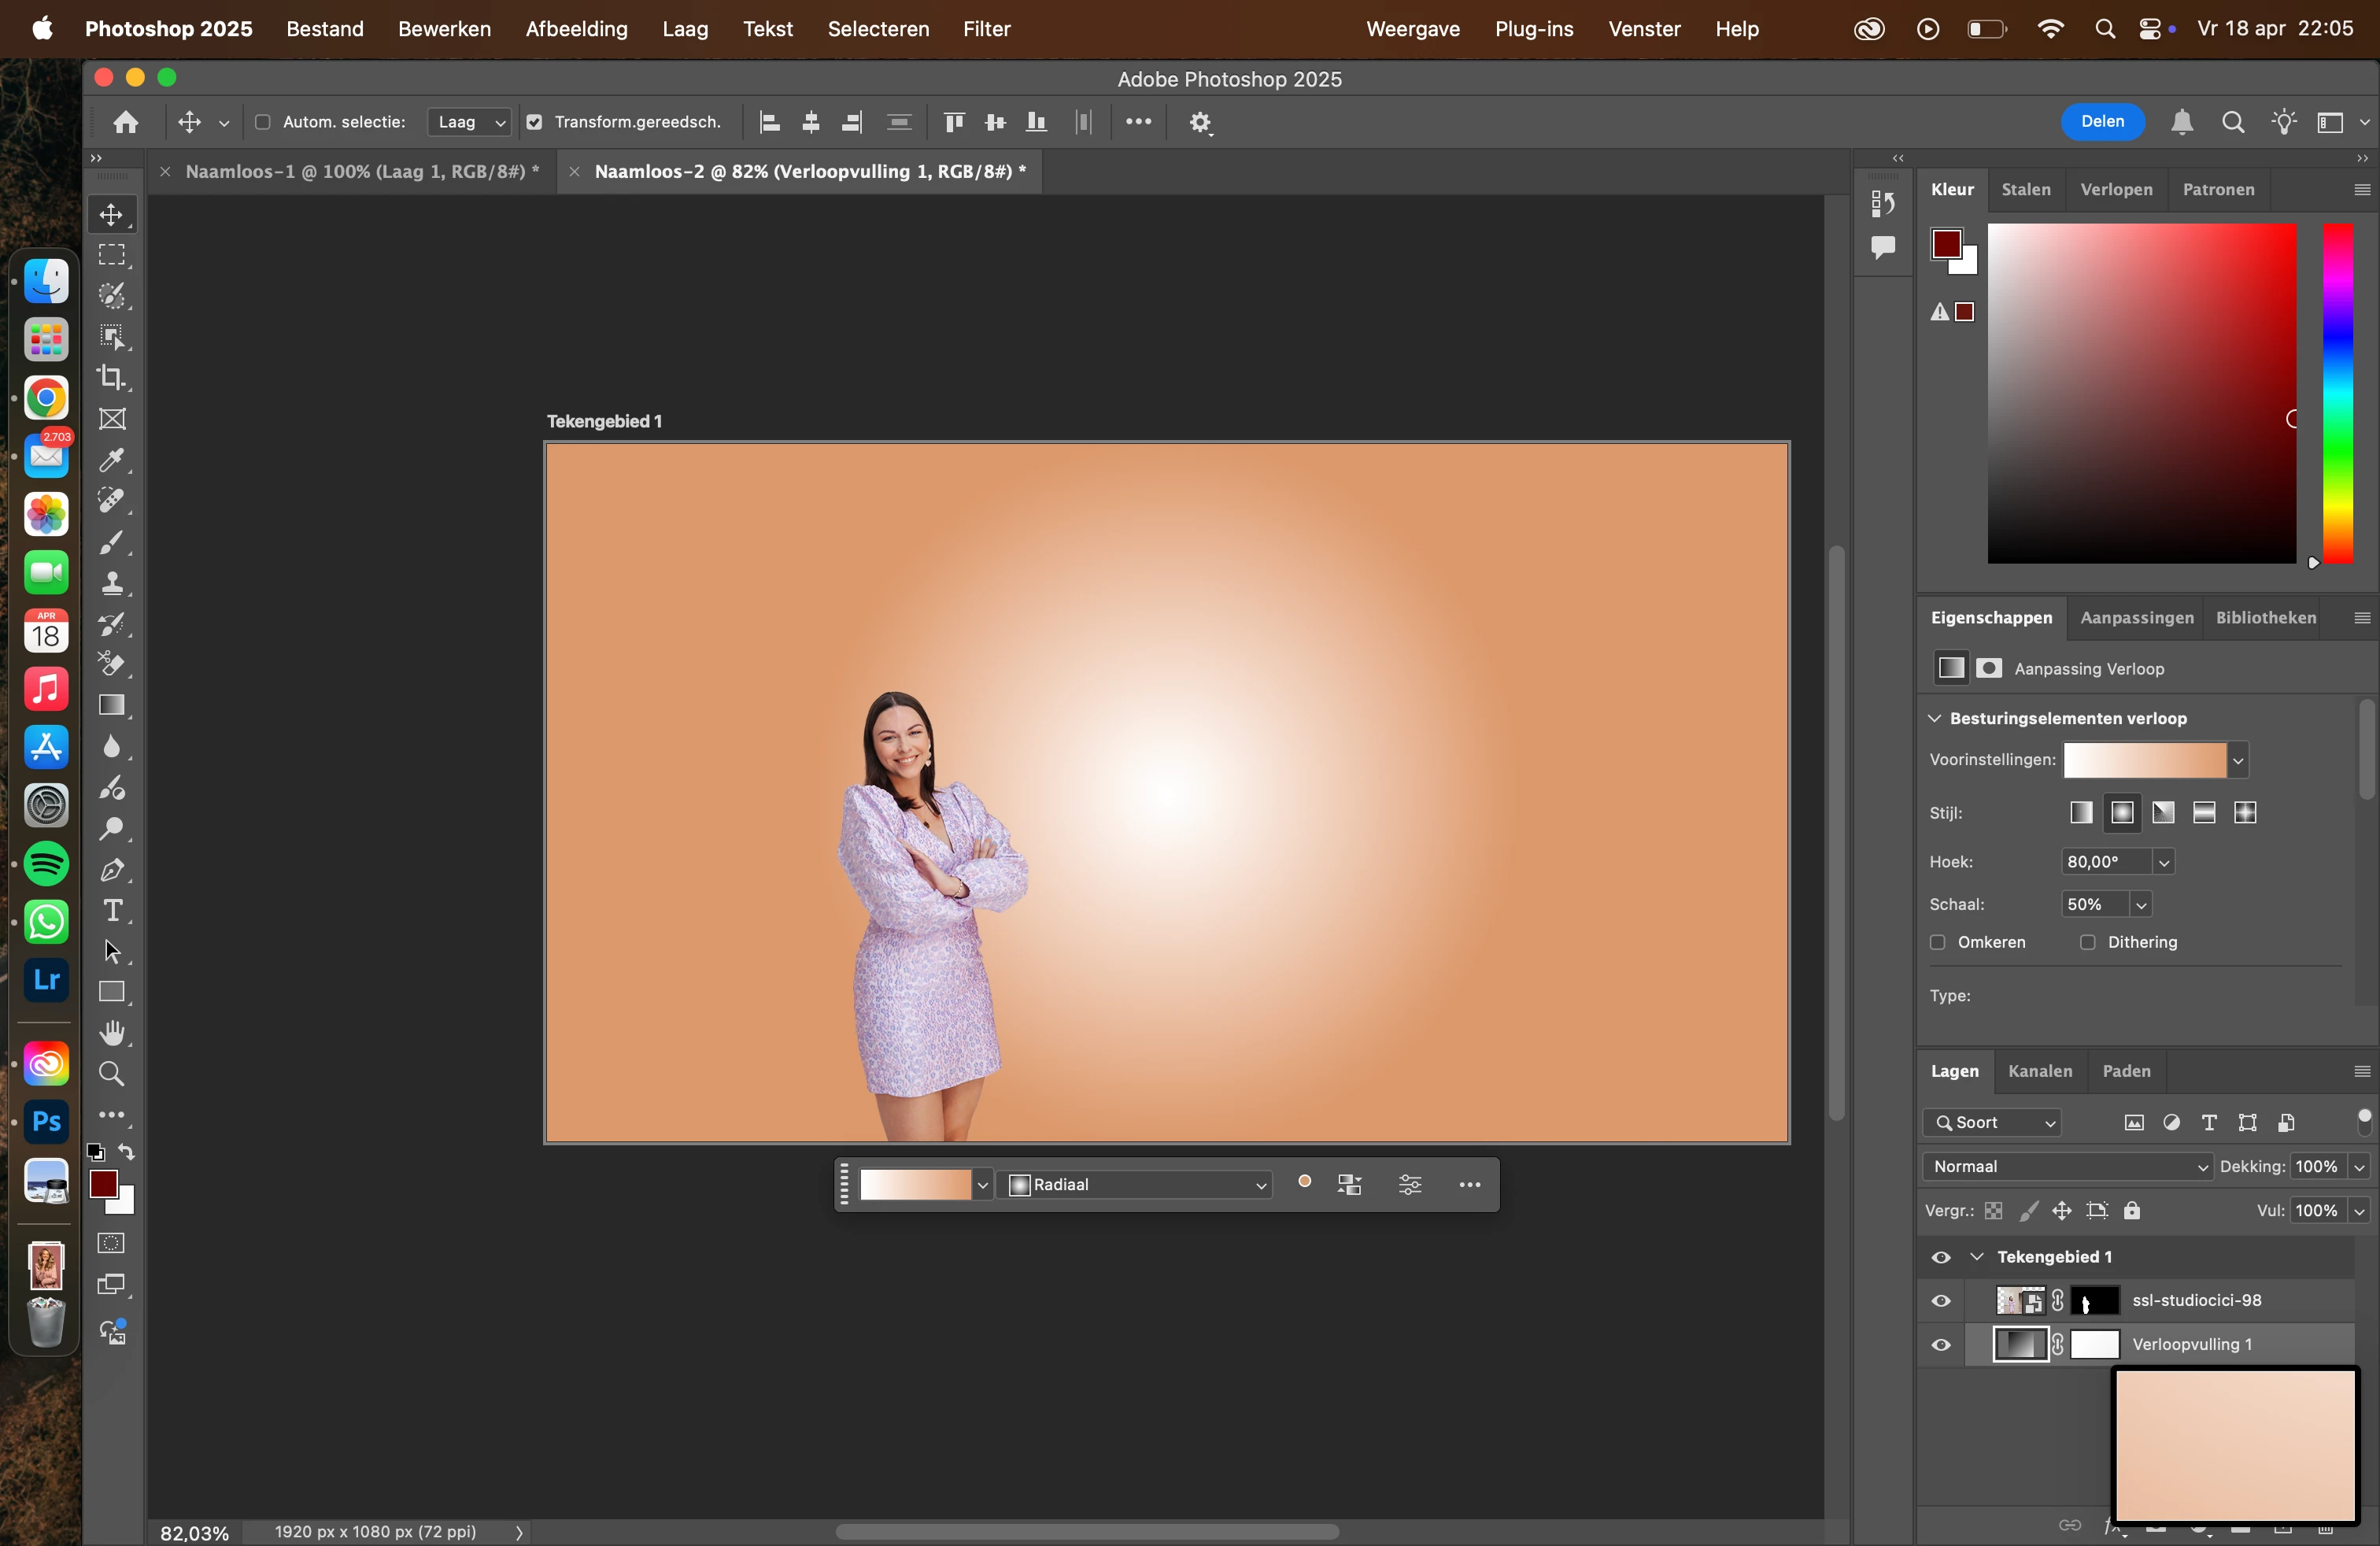Enable the Omkeren checkbox
2380x1546 pixels.
pos(1938,943)
